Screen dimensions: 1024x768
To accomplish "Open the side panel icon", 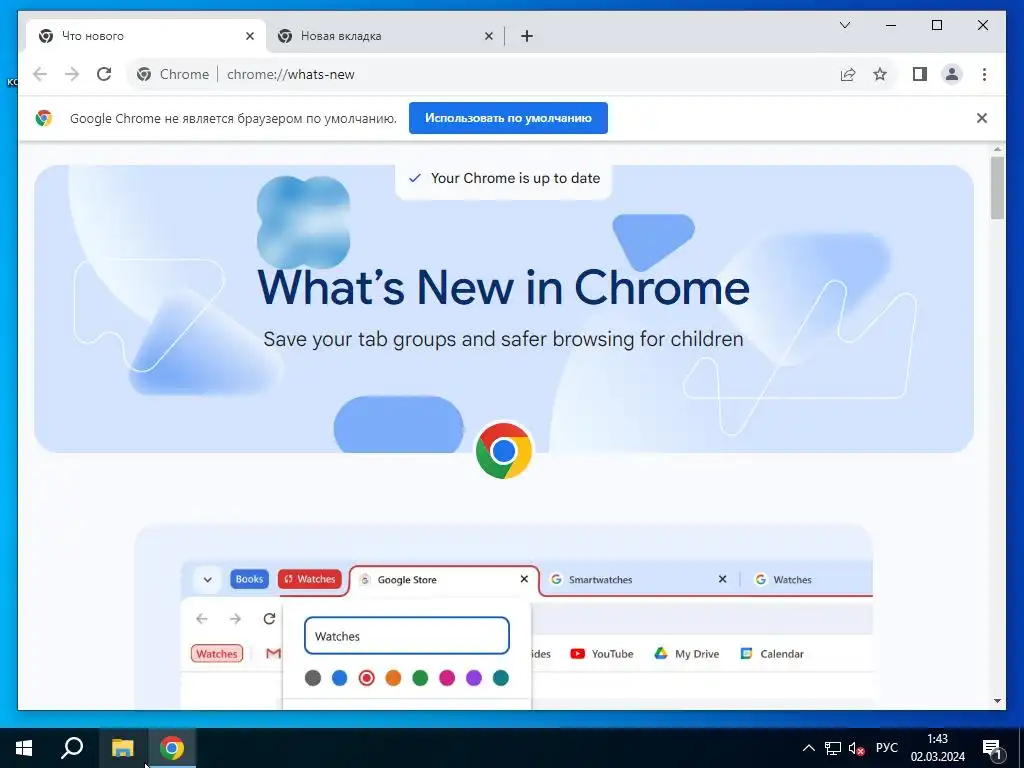I will pos(920,74).
